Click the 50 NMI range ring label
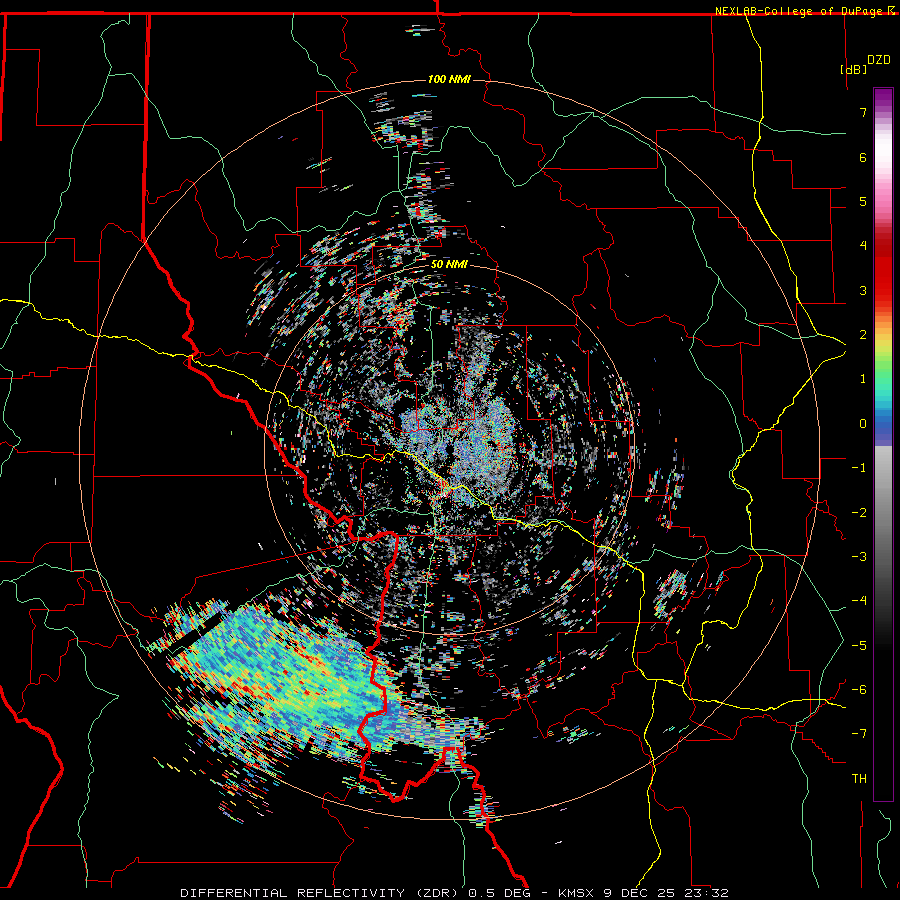Screen dimensions: 900x900 tap(449, 264)
